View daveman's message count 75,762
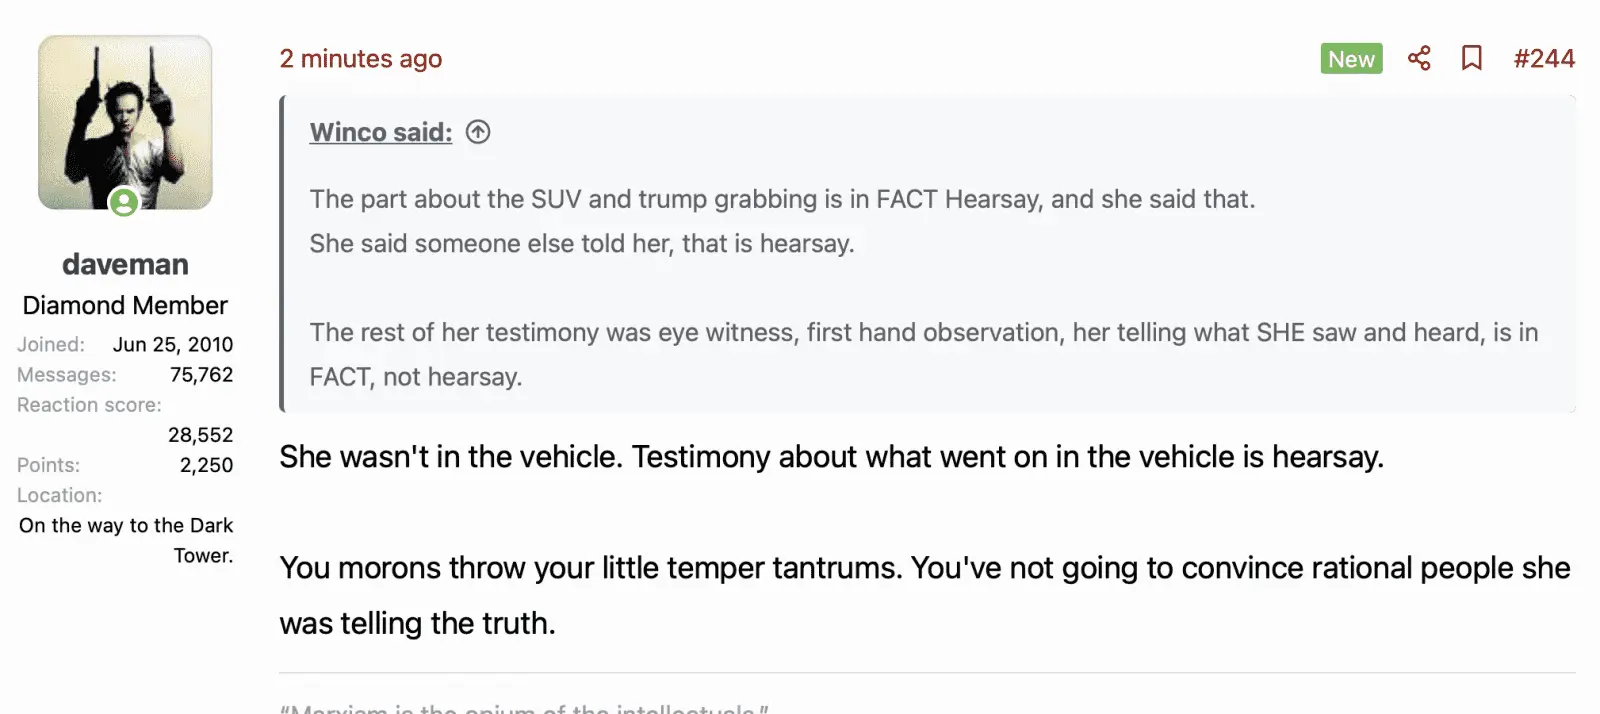This screenshot has width=1600, height=714. coord(201,375)
